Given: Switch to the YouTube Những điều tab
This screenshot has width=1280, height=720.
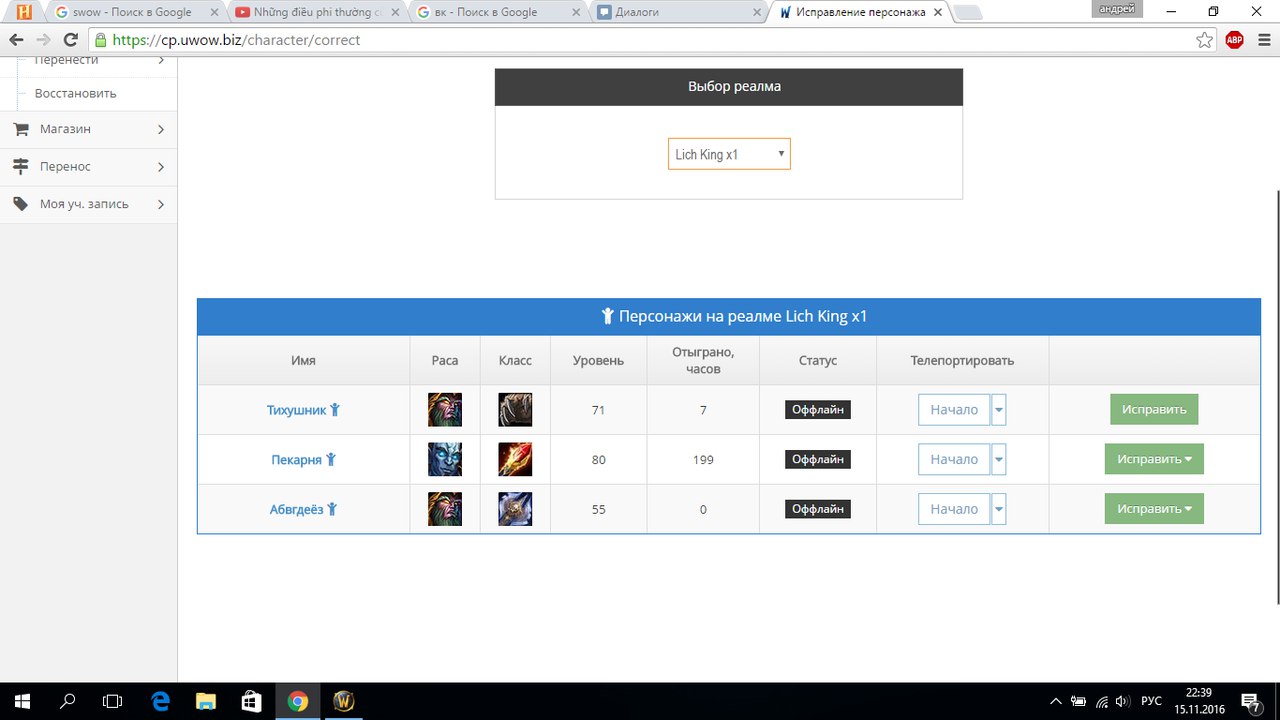Looking at the screenshot, I should coord(316,12).
